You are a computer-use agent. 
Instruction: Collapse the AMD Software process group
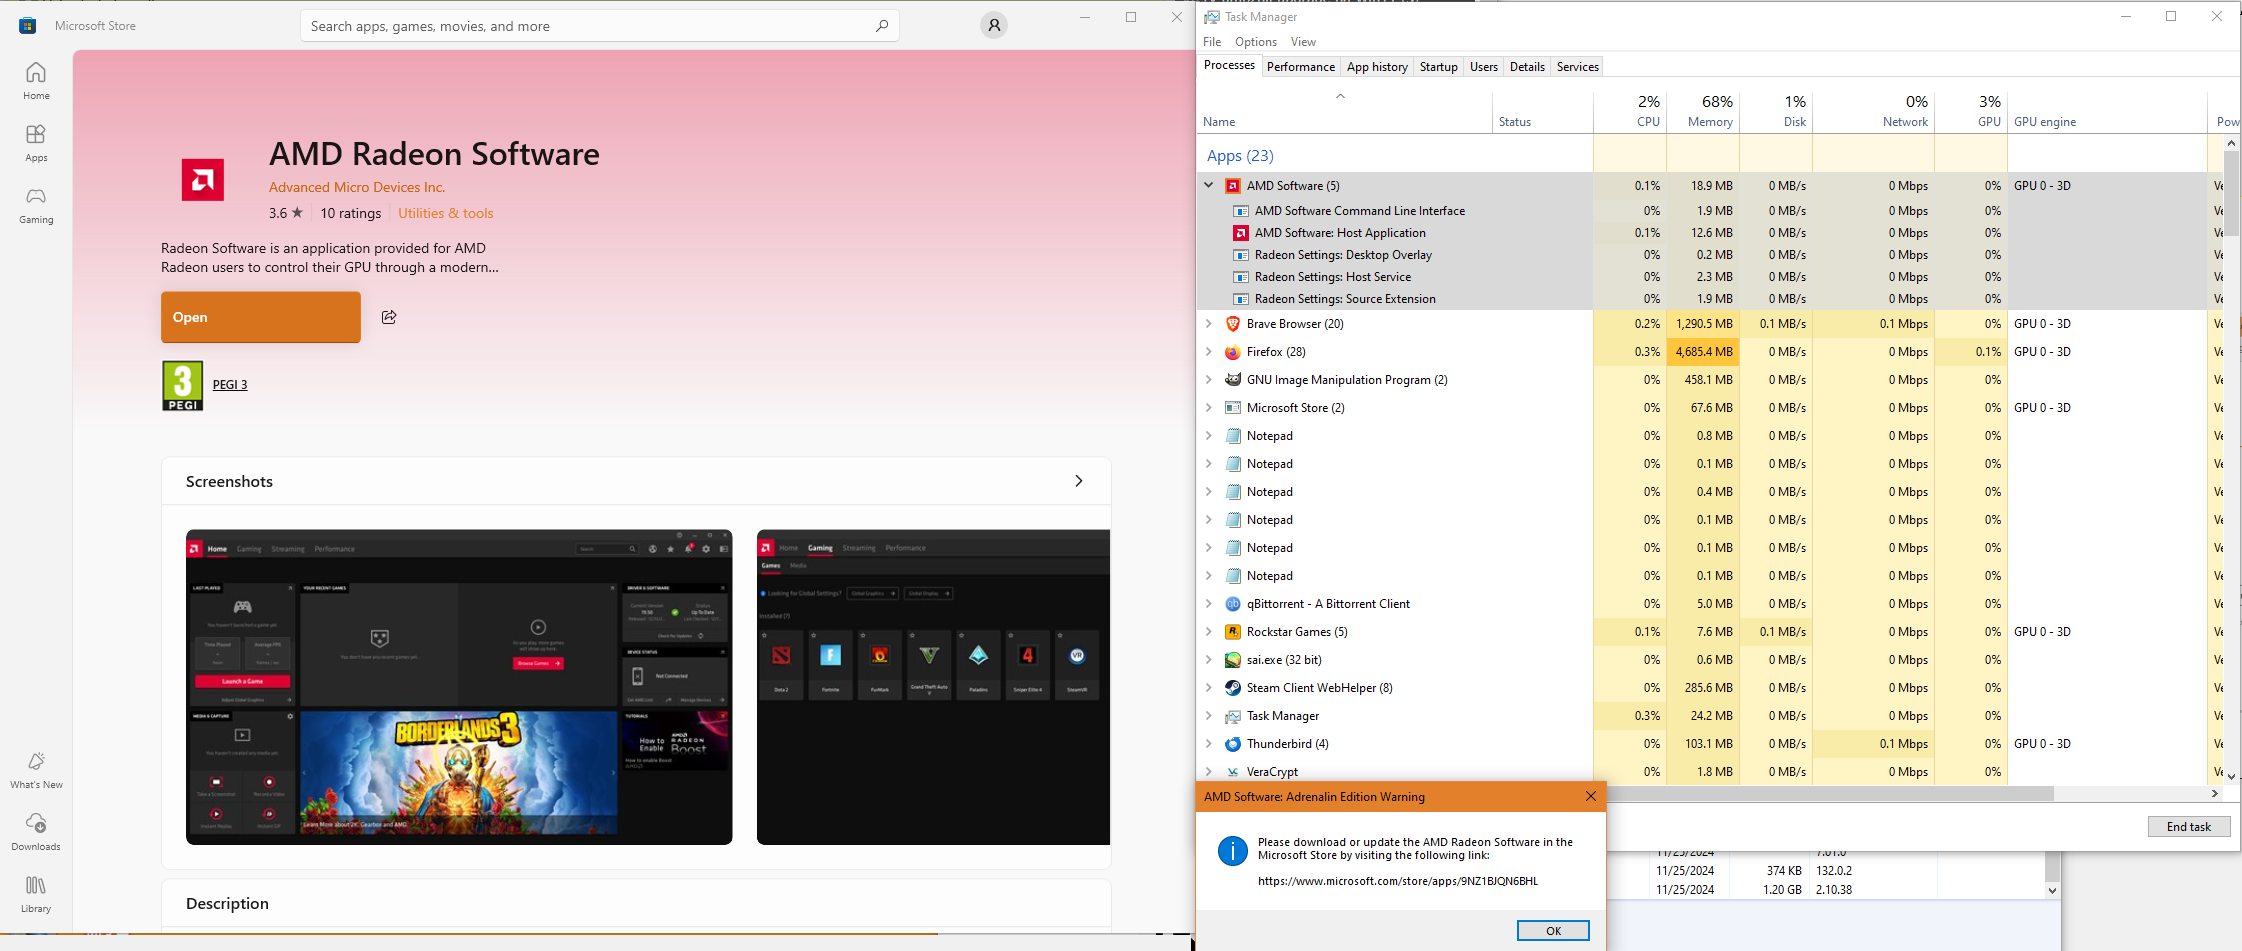click(x=1209, y=185)
